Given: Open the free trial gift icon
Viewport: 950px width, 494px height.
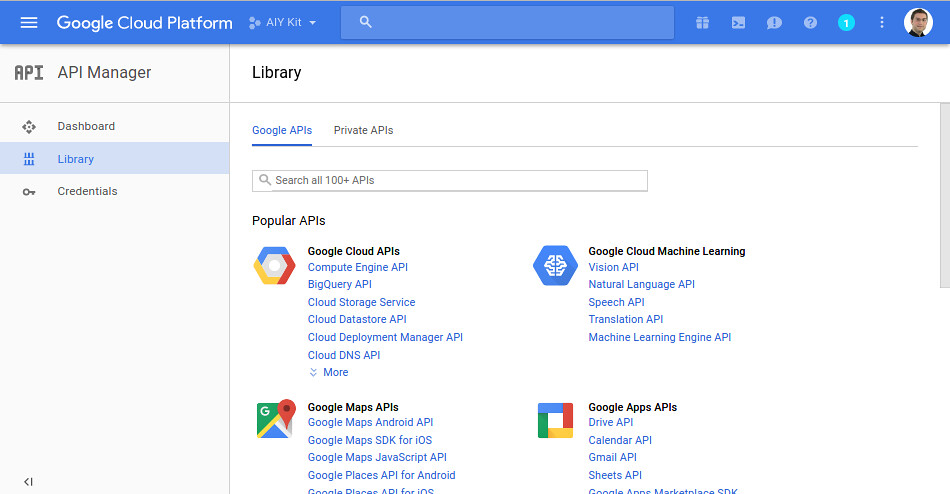Looking at the screenshot, I should [x=702, y=22].
